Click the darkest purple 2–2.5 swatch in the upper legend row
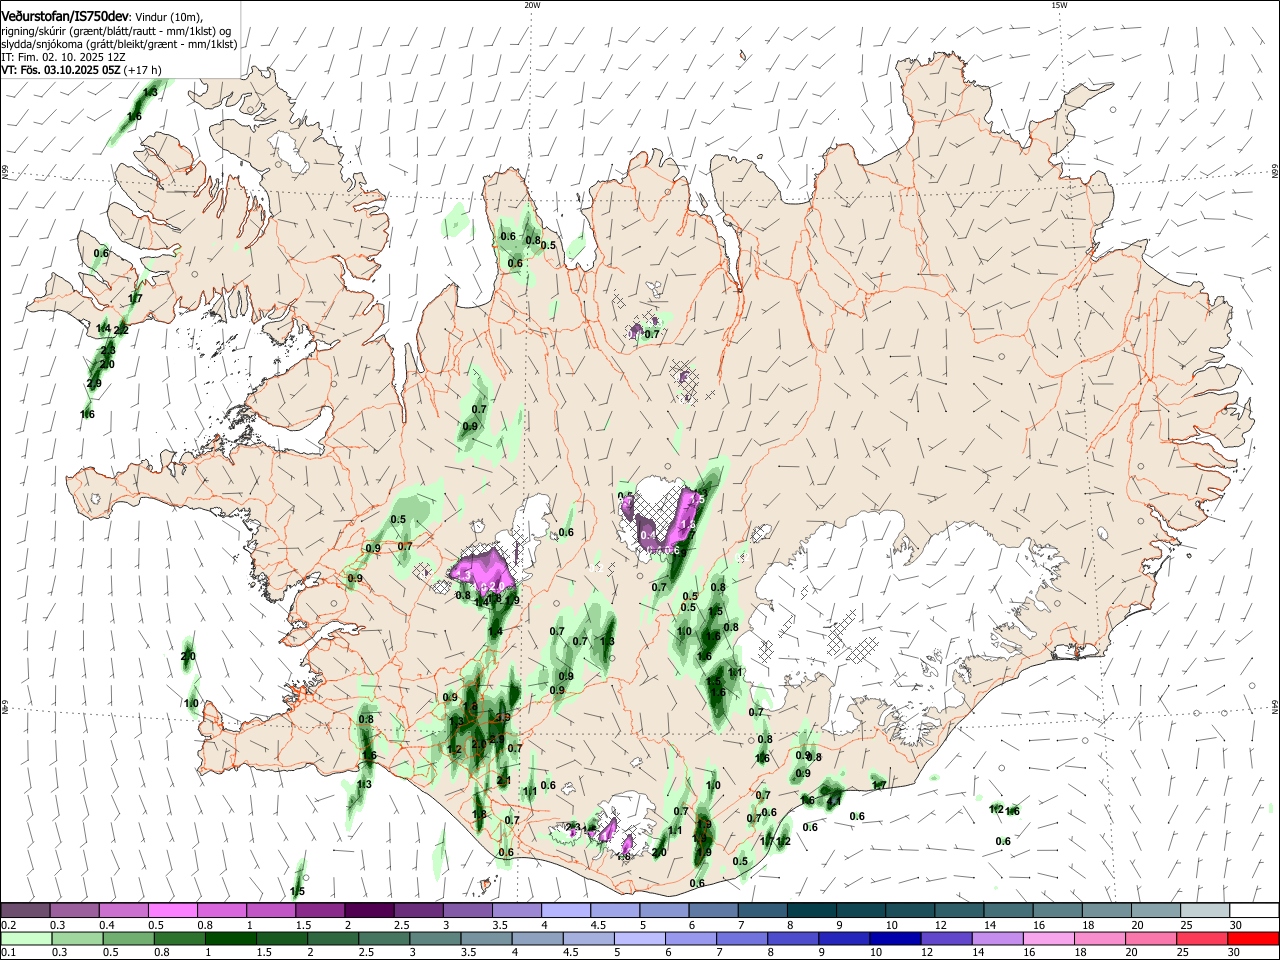The image size is (1280, 960). [369, 911]
